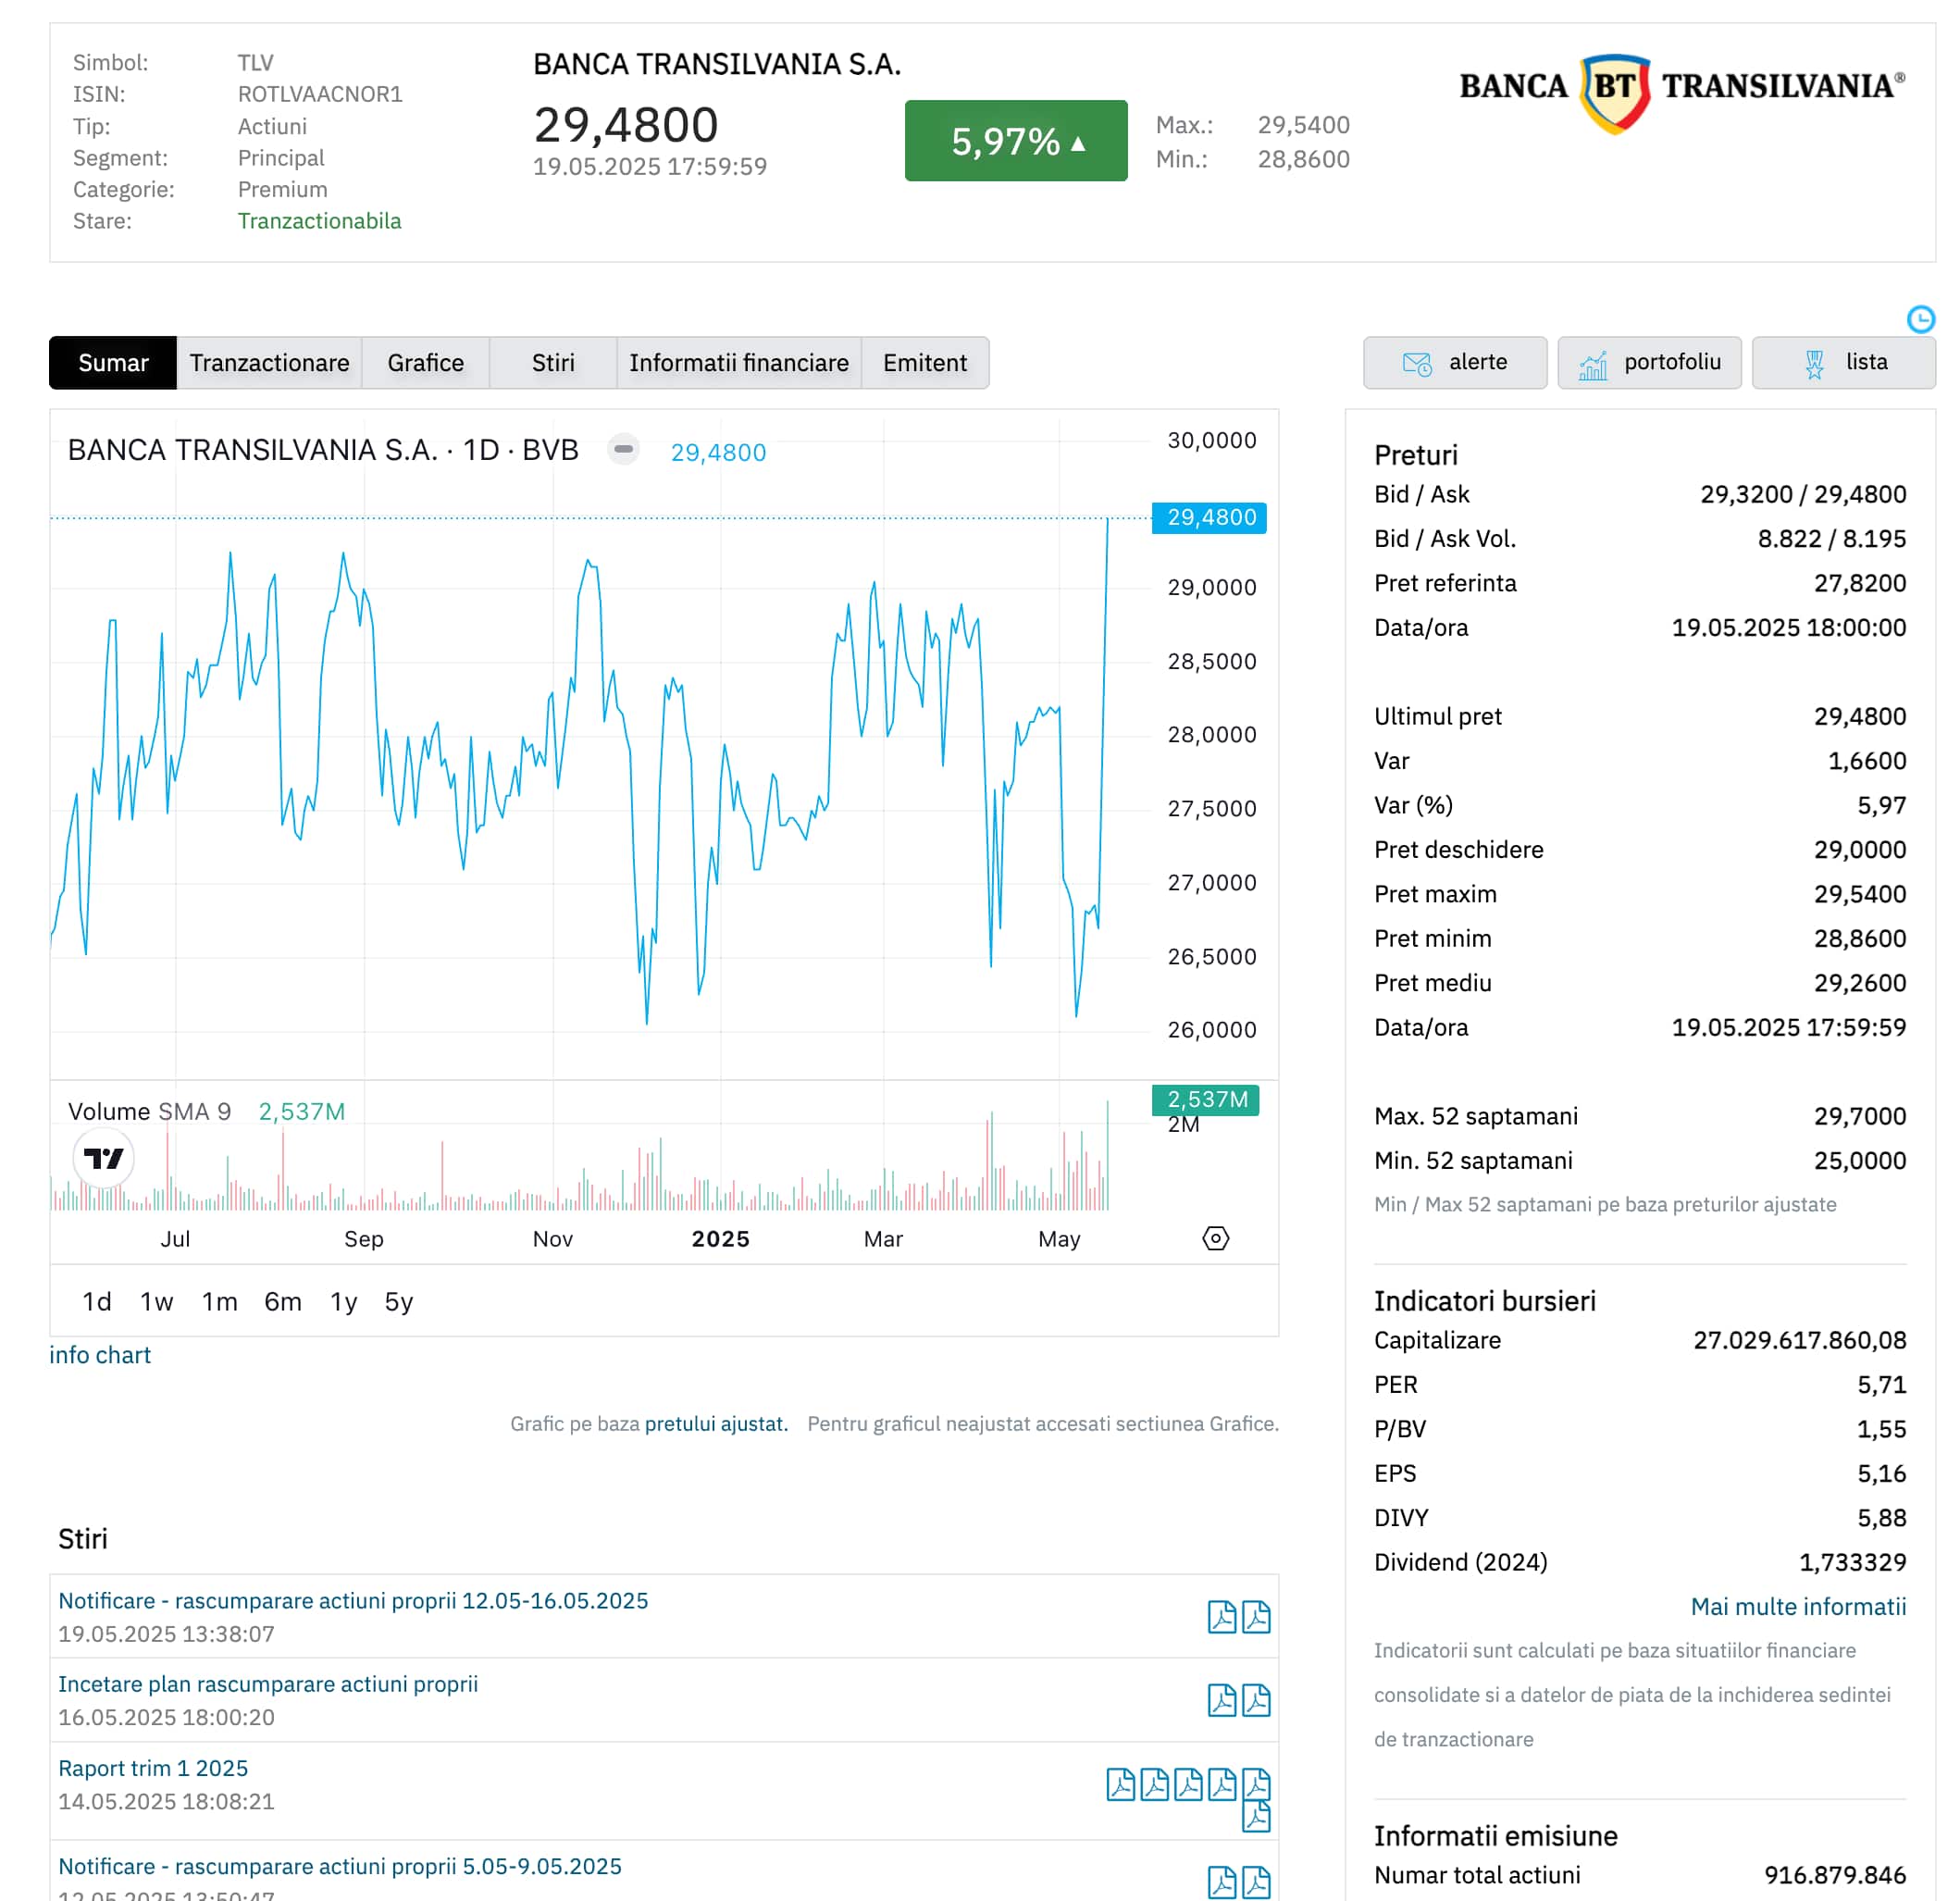
Task: Select the 1m chart range
Action: (220, 1301)
